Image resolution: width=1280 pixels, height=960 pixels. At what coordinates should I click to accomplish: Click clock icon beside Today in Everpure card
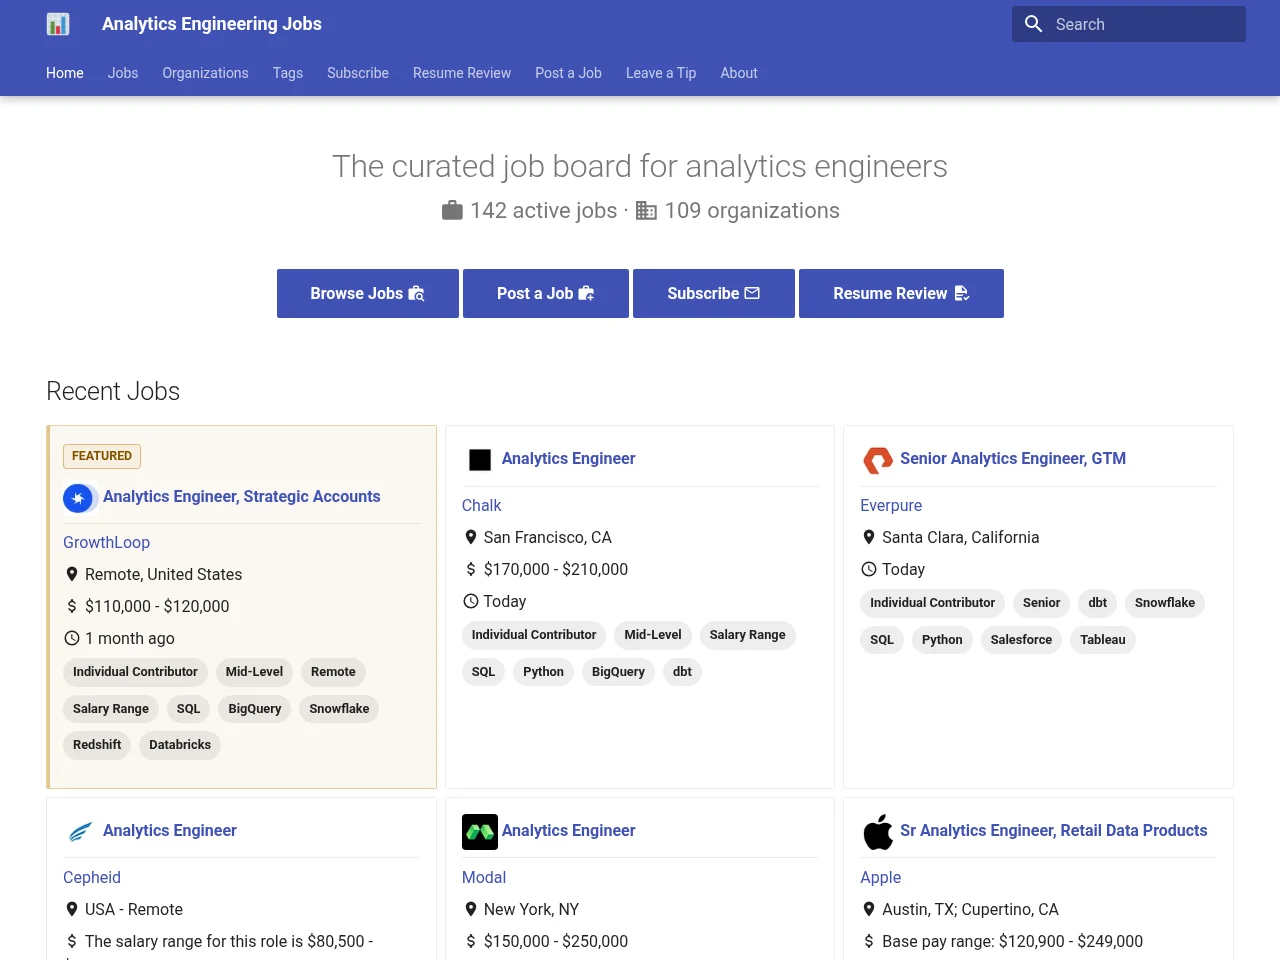pos(869,569)
